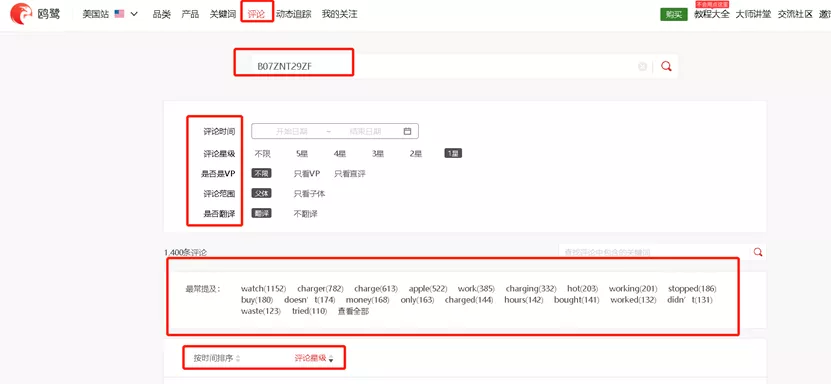Open the 关键词 menu item
The image size is (831, 384).
(x=223, y=14)
